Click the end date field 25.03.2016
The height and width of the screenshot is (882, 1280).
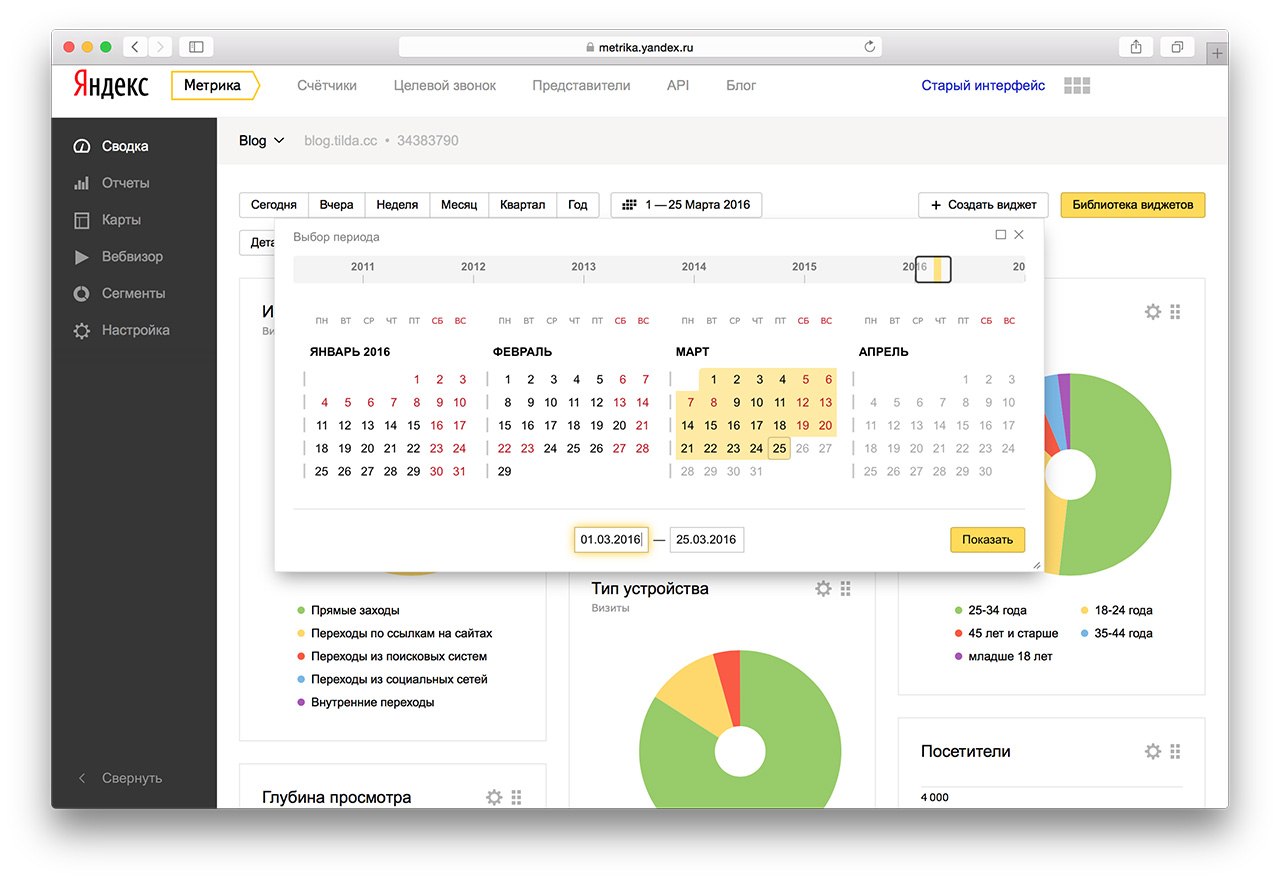tap(706, 540)
